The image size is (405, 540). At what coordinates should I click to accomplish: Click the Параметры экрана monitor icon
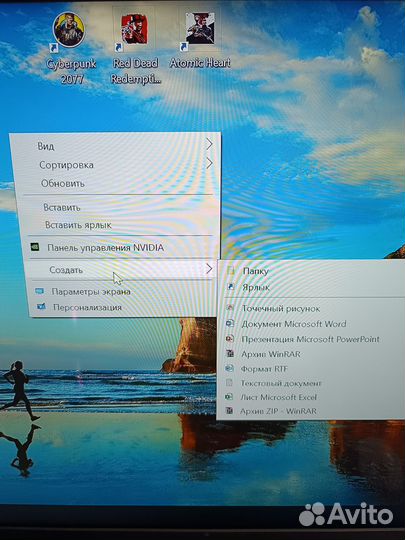point(40,291)
